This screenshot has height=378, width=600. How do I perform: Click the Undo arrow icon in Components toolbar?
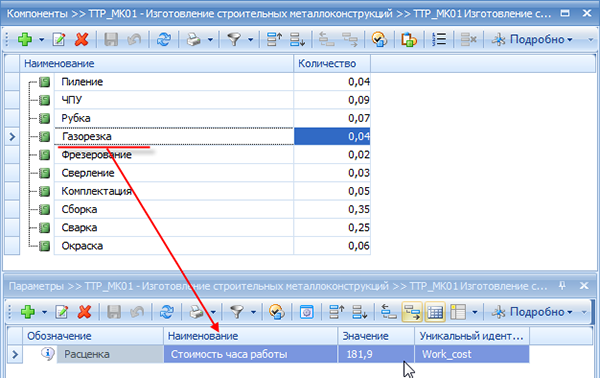click(134, 39)
